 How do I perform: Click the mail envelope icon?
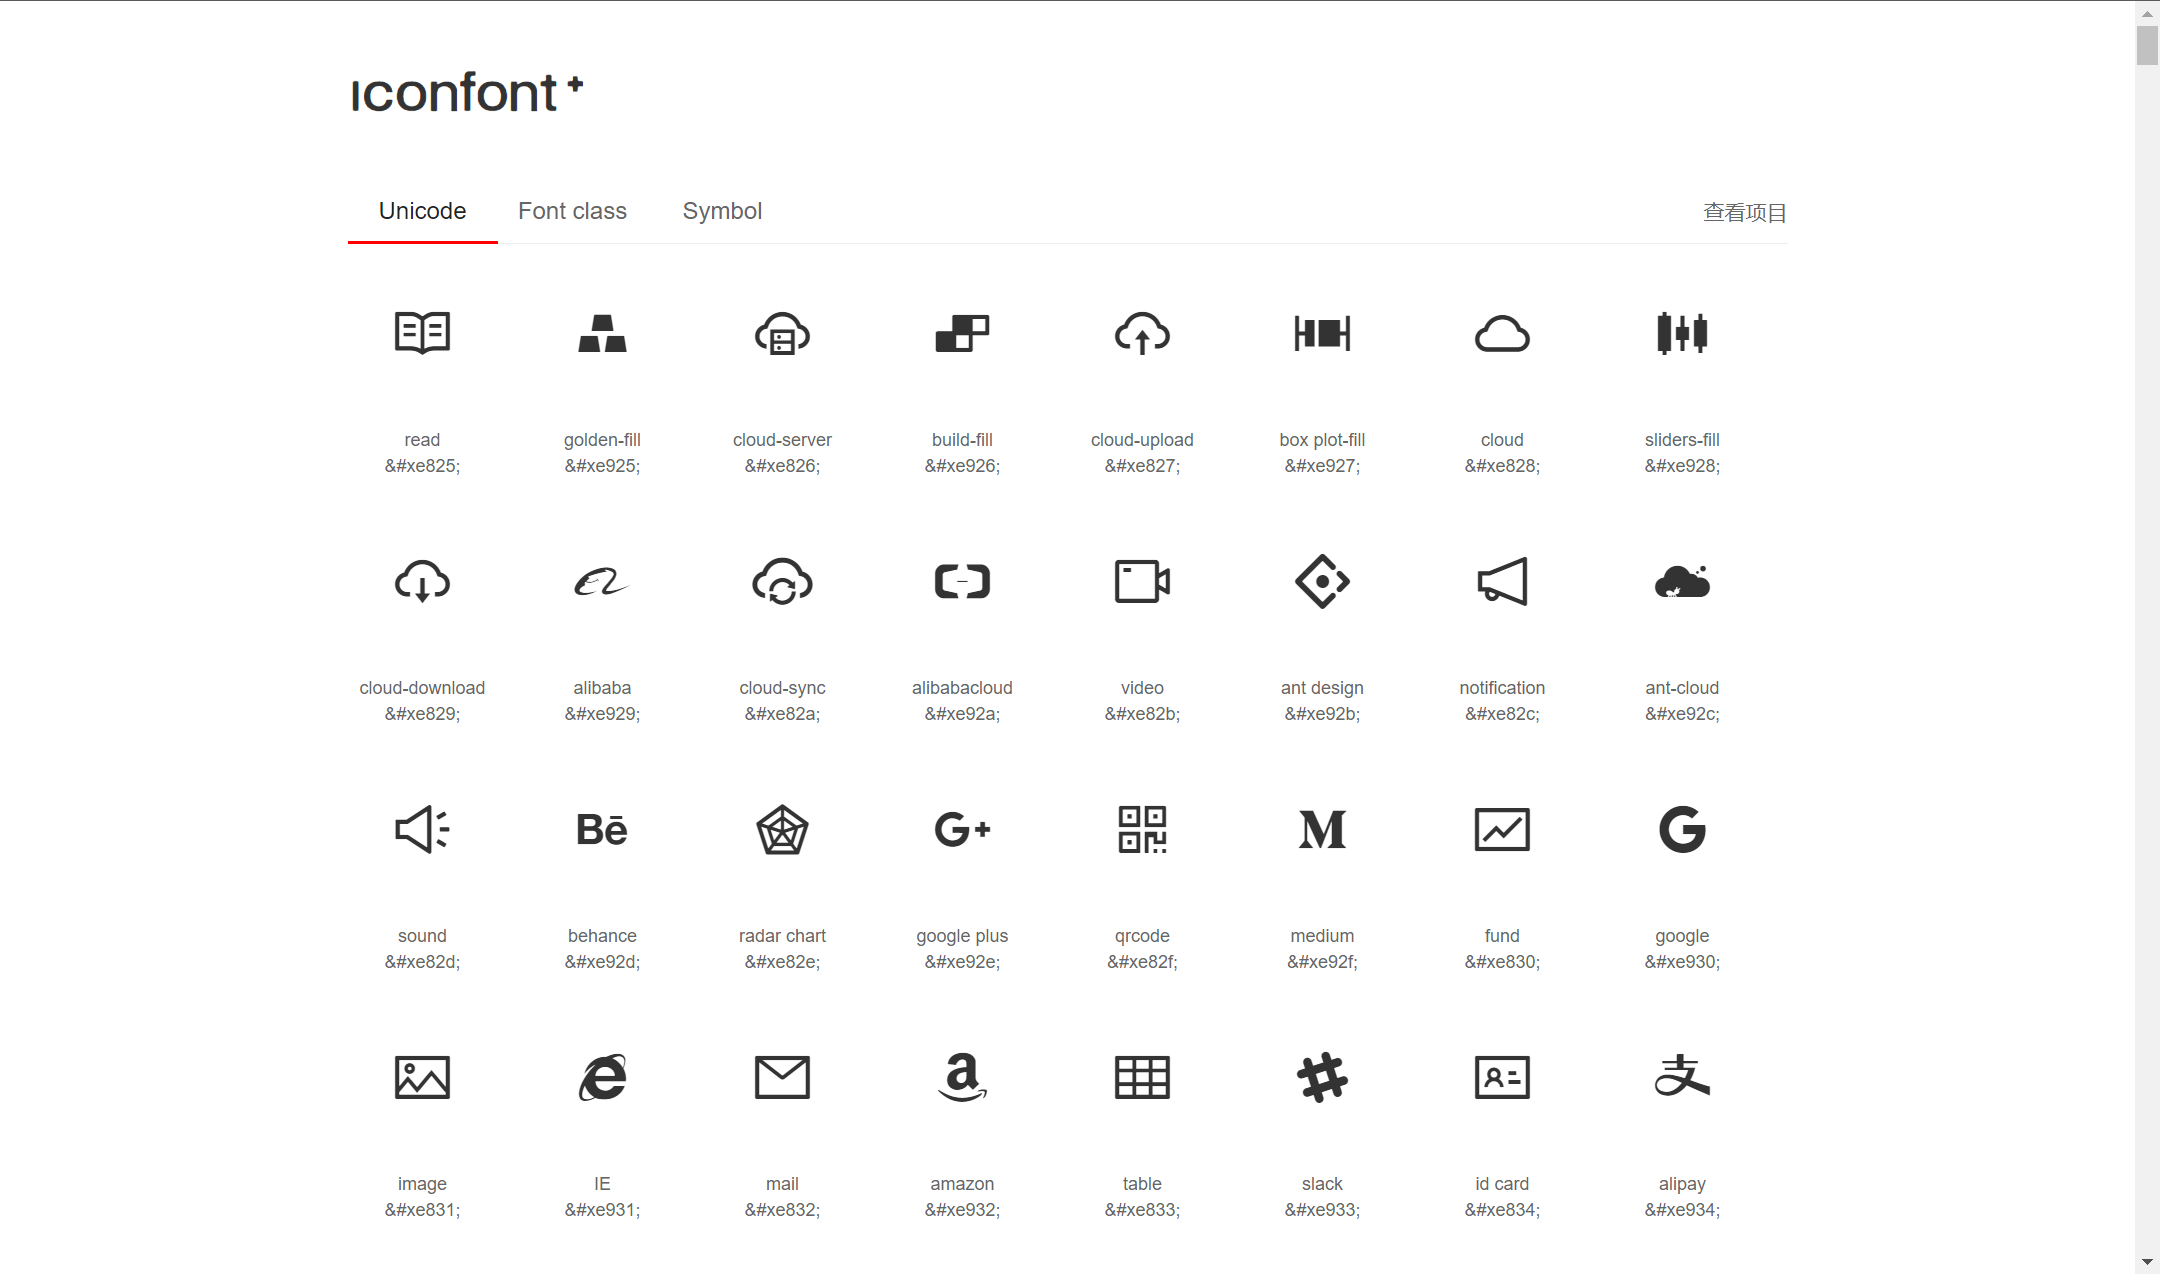pyautogui.click(x=782, y=1077)
